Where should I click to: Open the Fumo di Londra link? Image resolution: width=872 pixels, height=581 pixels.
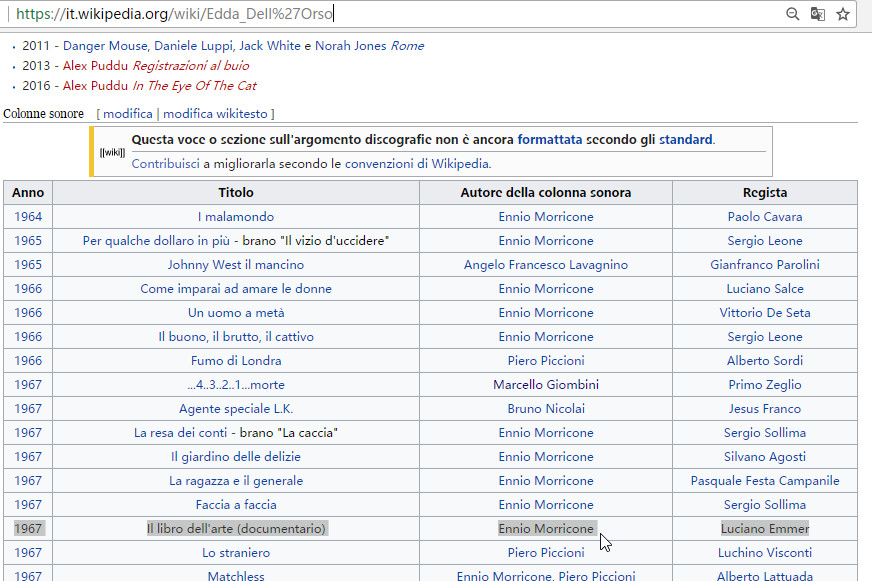pos(236,360)
